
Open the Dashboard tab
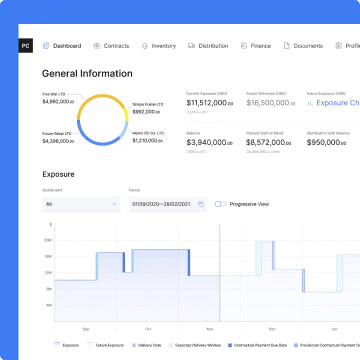click(x=62, y=46)
